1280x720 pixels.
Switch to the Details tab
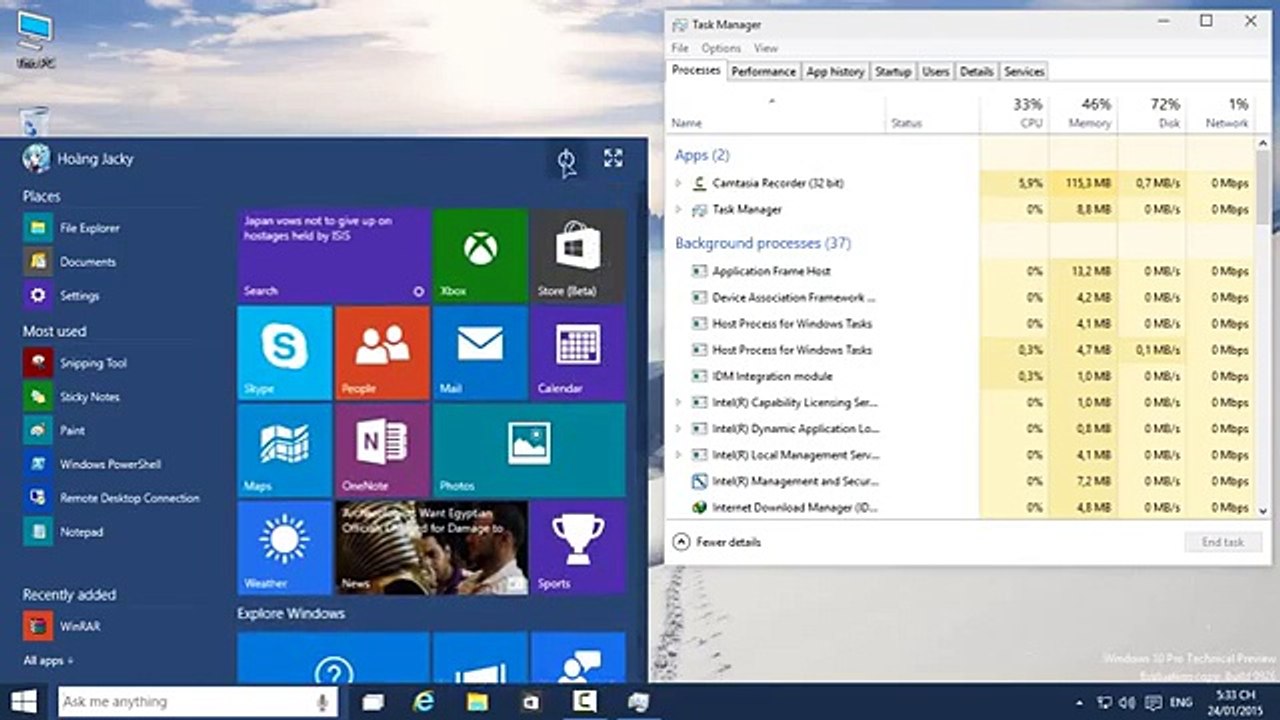[x=977, y=72]
